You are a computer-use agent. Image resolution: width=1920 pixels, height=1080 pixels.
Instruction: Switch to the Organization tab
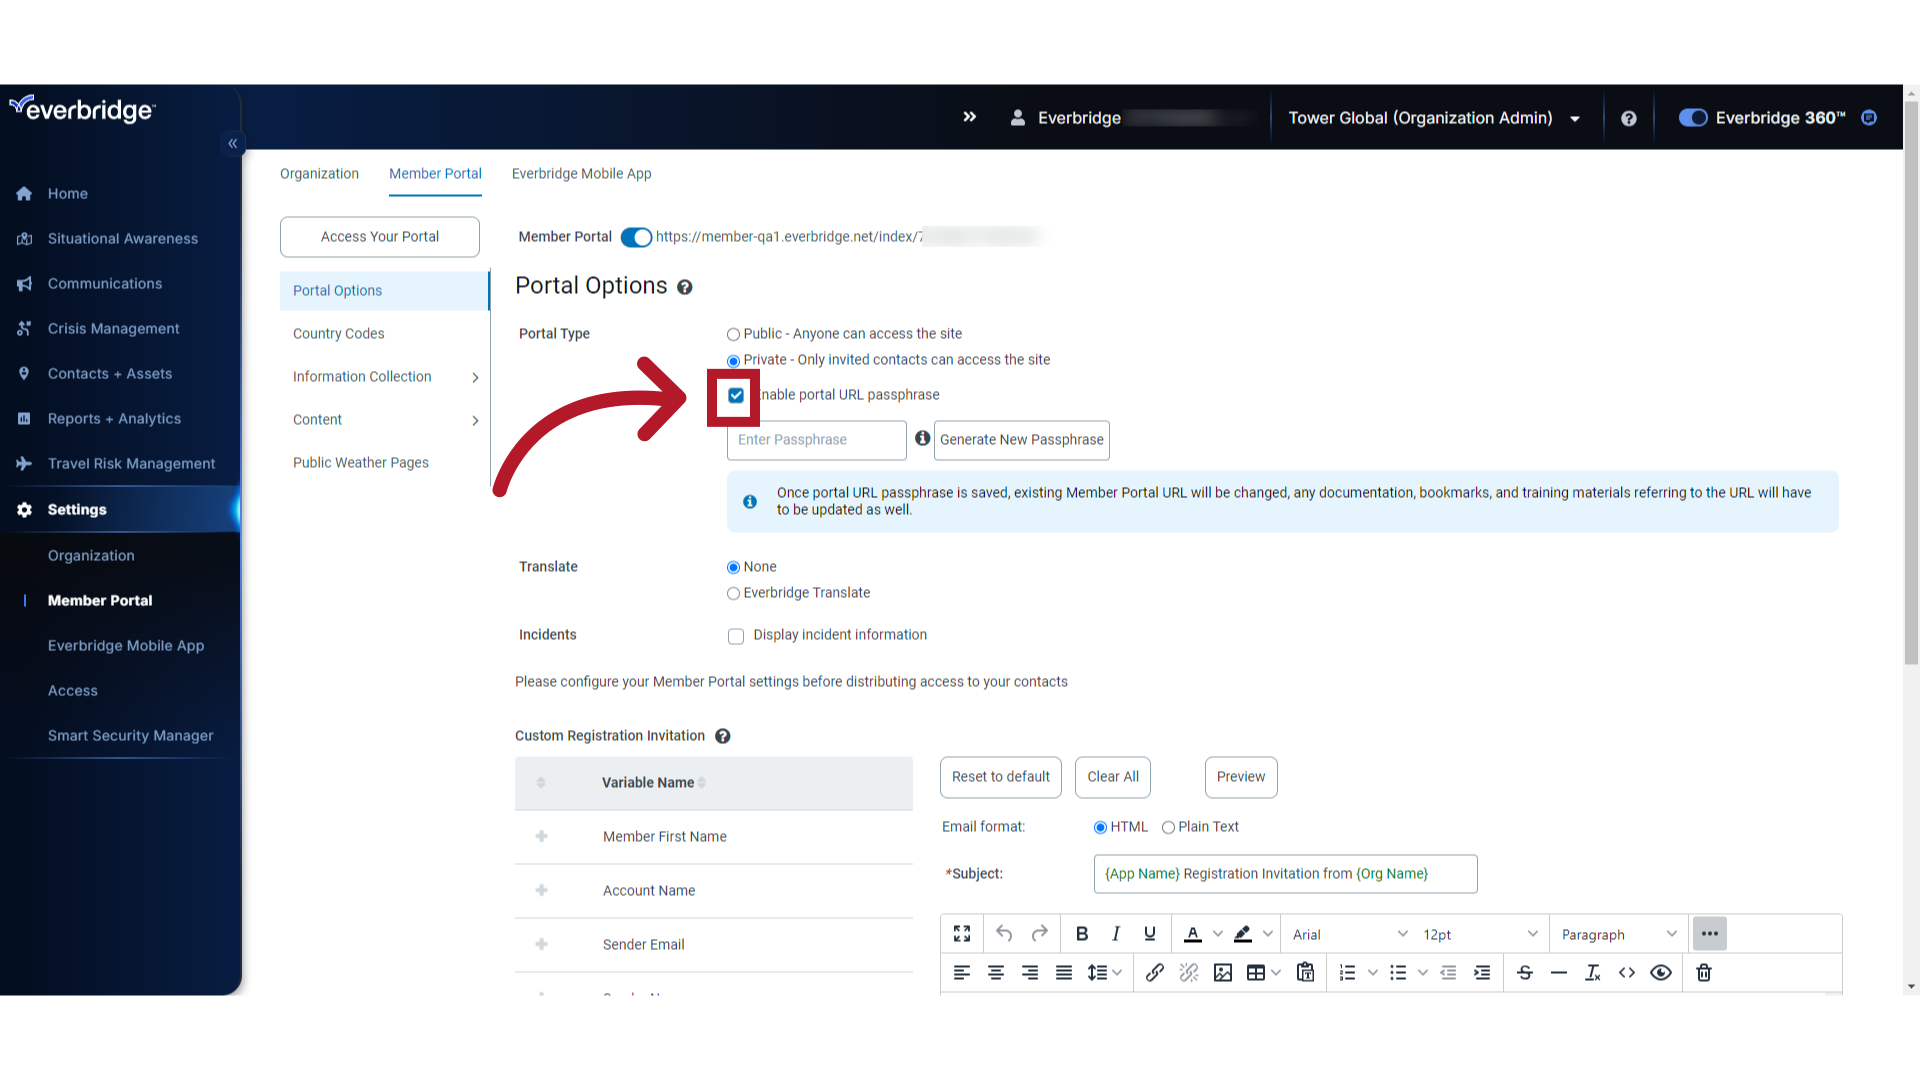click(319, 173)
